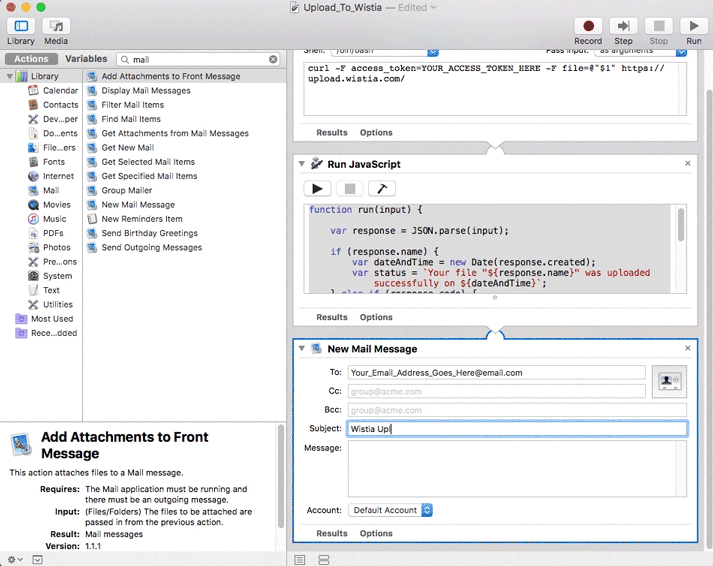Toggle the description pane visibility button

coord(38,559)
